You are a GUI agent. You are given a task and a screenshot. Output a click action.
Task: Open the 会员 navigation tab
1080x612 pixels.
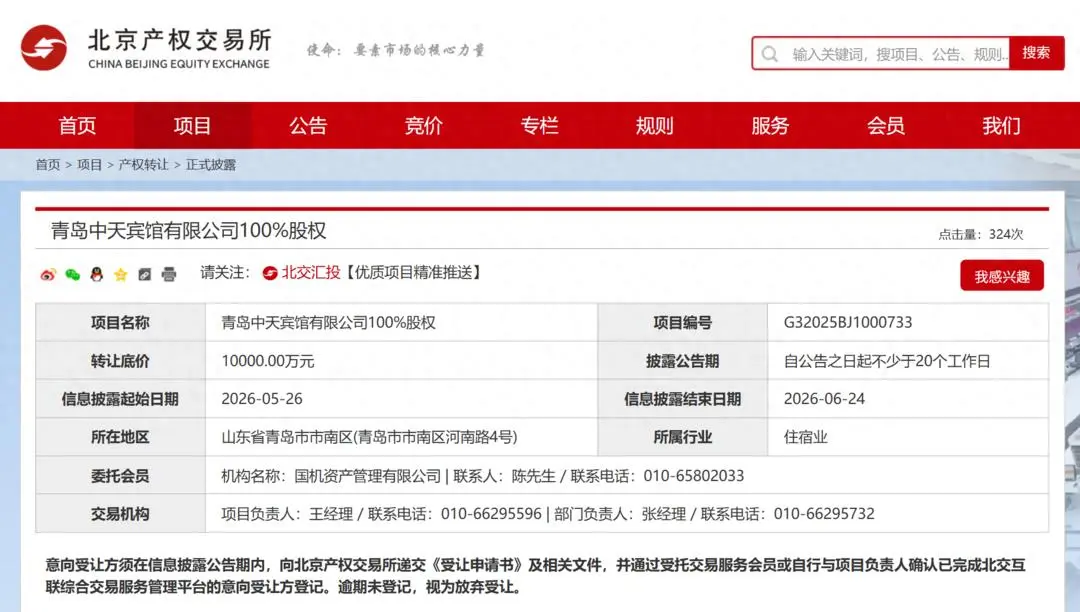pyautogui.click(x=886, y=125)
